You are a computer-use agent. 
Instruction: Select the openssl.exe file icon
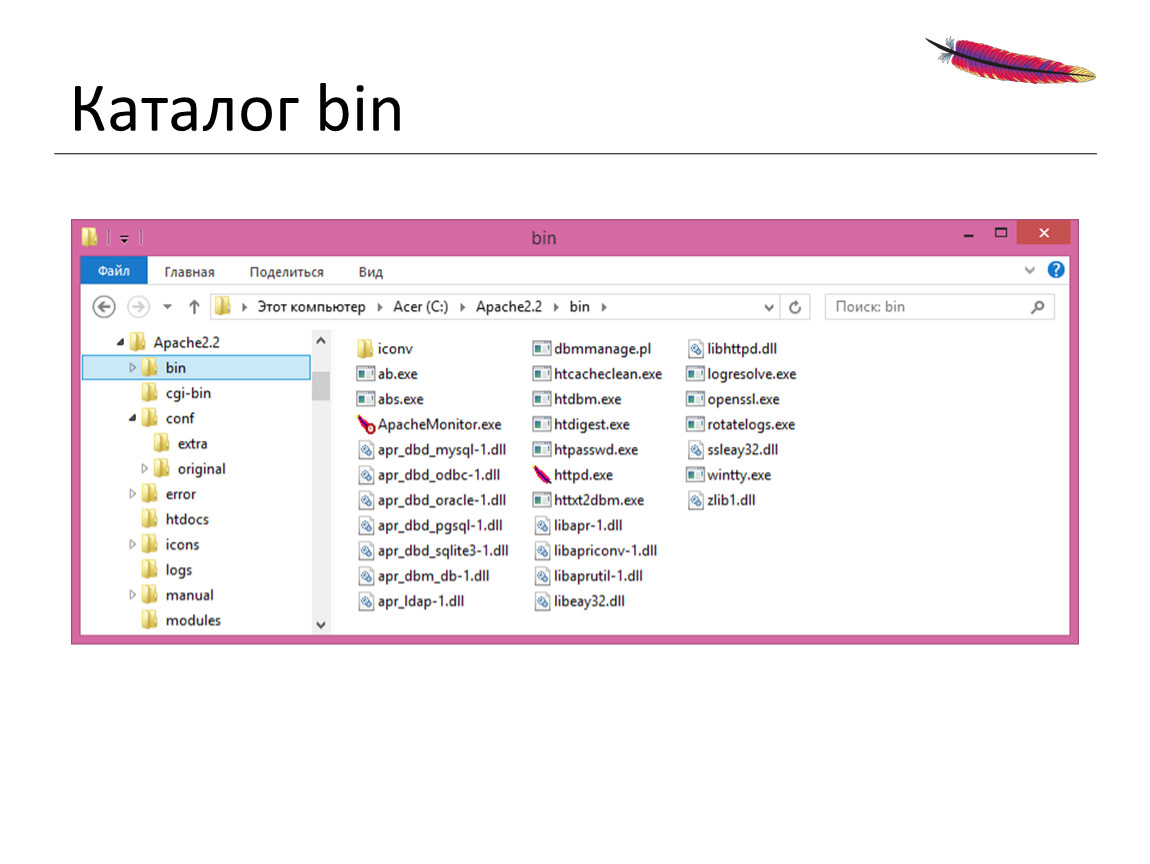(695, 400)
